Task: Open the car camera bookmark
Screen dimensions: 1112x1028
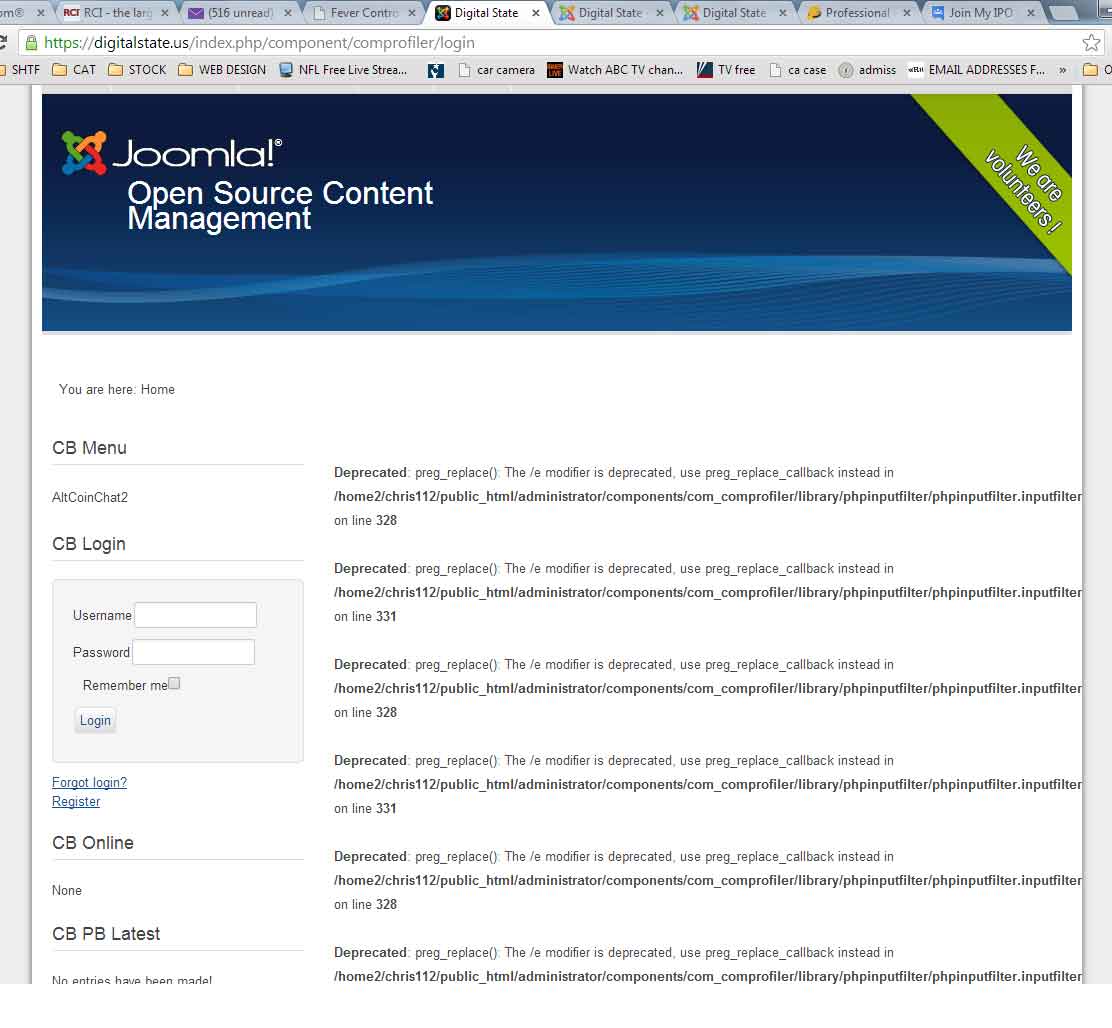Action: tap(497, 69)
